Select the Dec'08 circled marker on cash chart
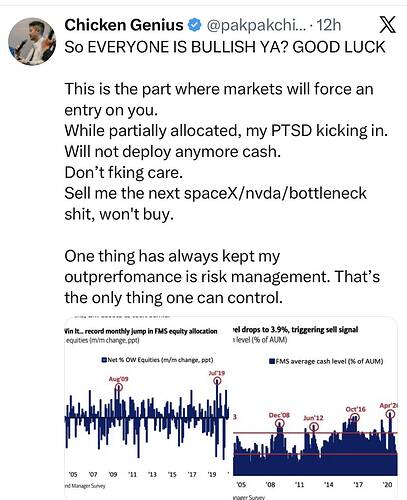Screen dimensions: 407x500 280,423
